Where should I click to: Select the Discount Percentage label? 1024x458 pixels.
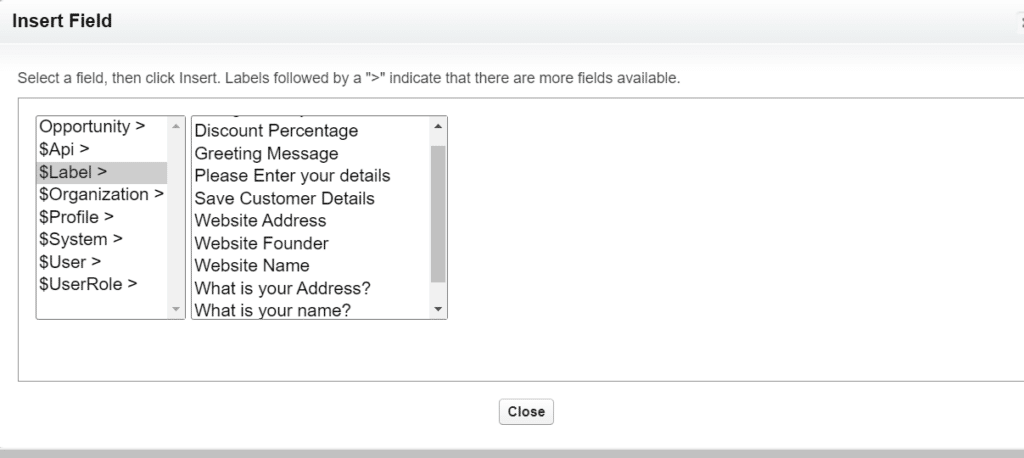click(276, 131)
